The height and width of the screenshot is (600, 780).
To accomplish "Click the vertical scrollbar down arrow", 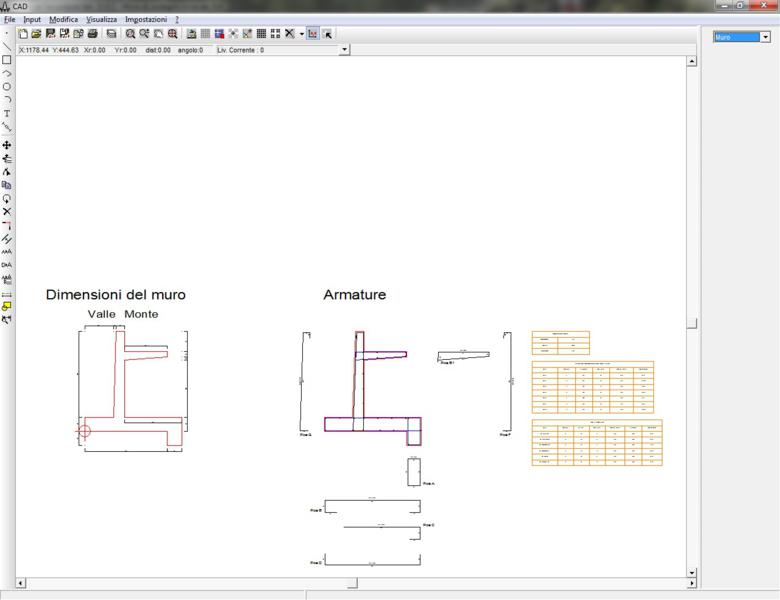I will [x=691, y=572].
